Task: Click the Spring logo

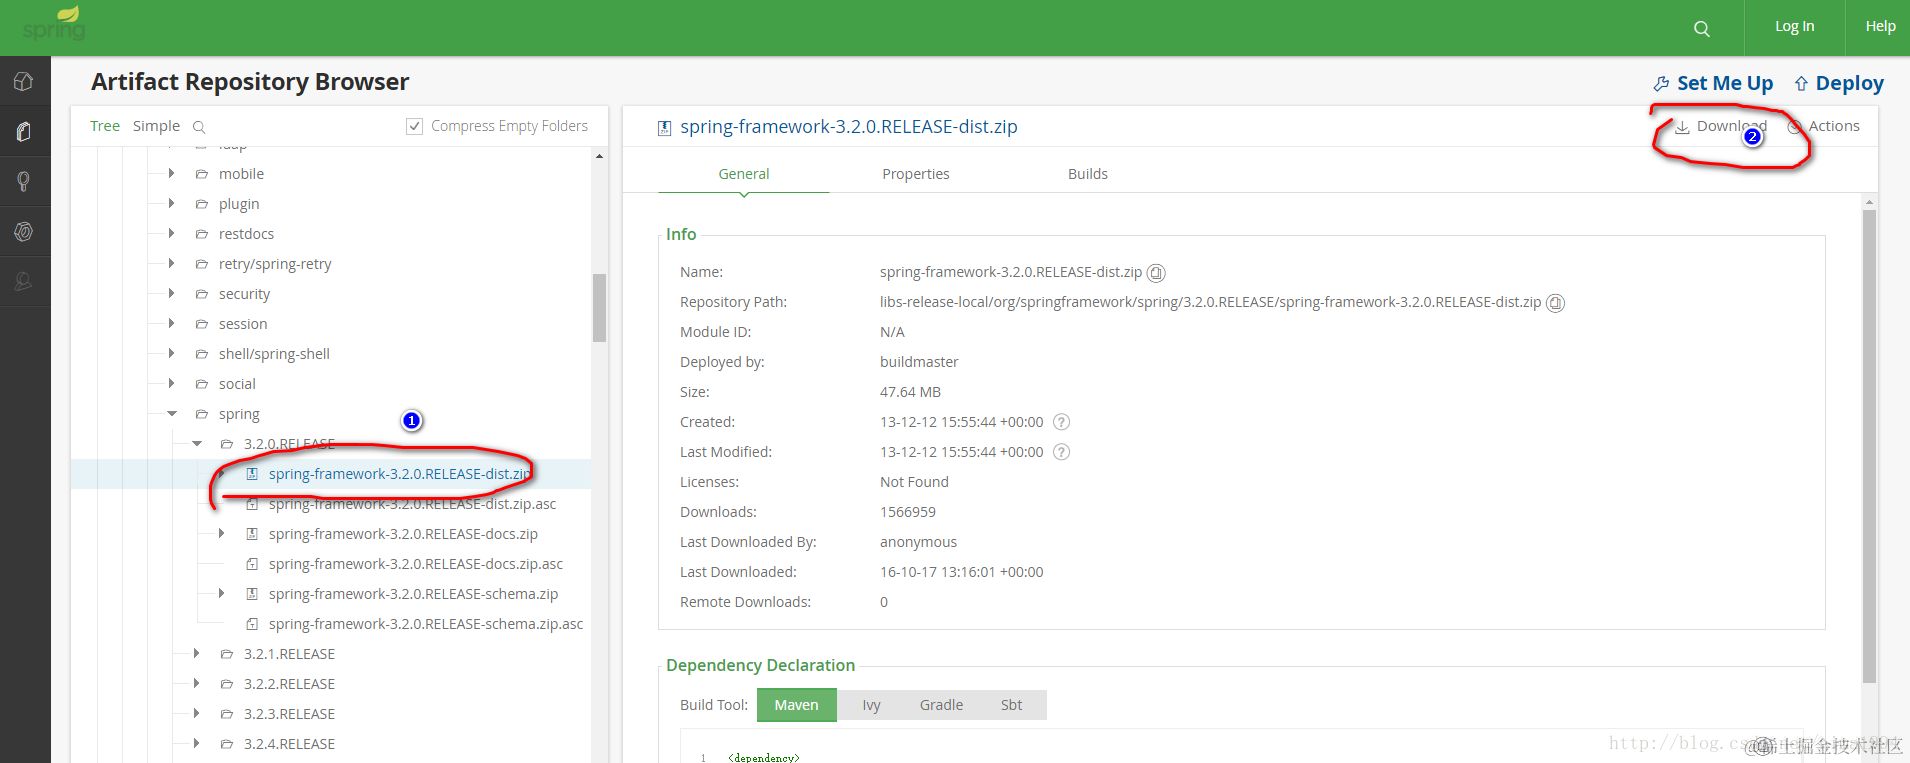Action: click(54, 24)
